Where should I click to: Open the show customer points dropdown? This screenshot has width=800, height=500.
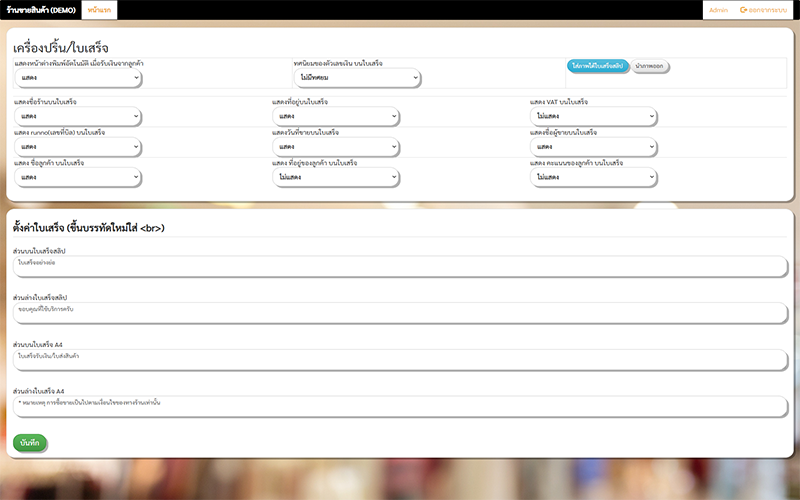(x=594, y=177)
